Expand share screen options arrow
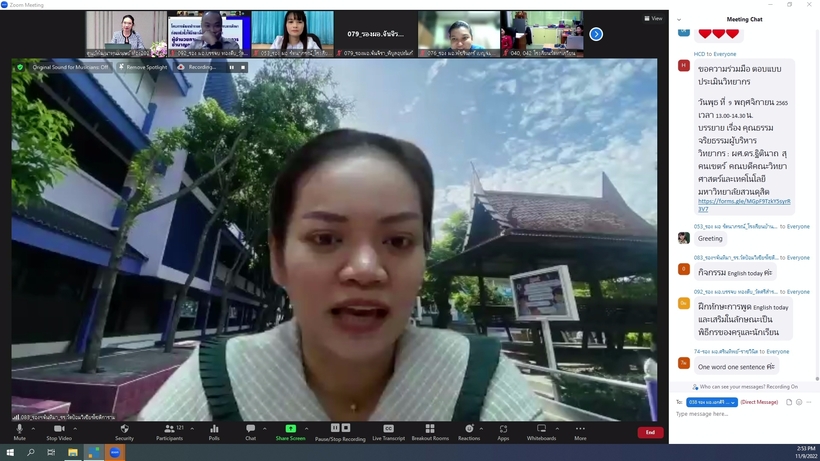 point(306,429)
